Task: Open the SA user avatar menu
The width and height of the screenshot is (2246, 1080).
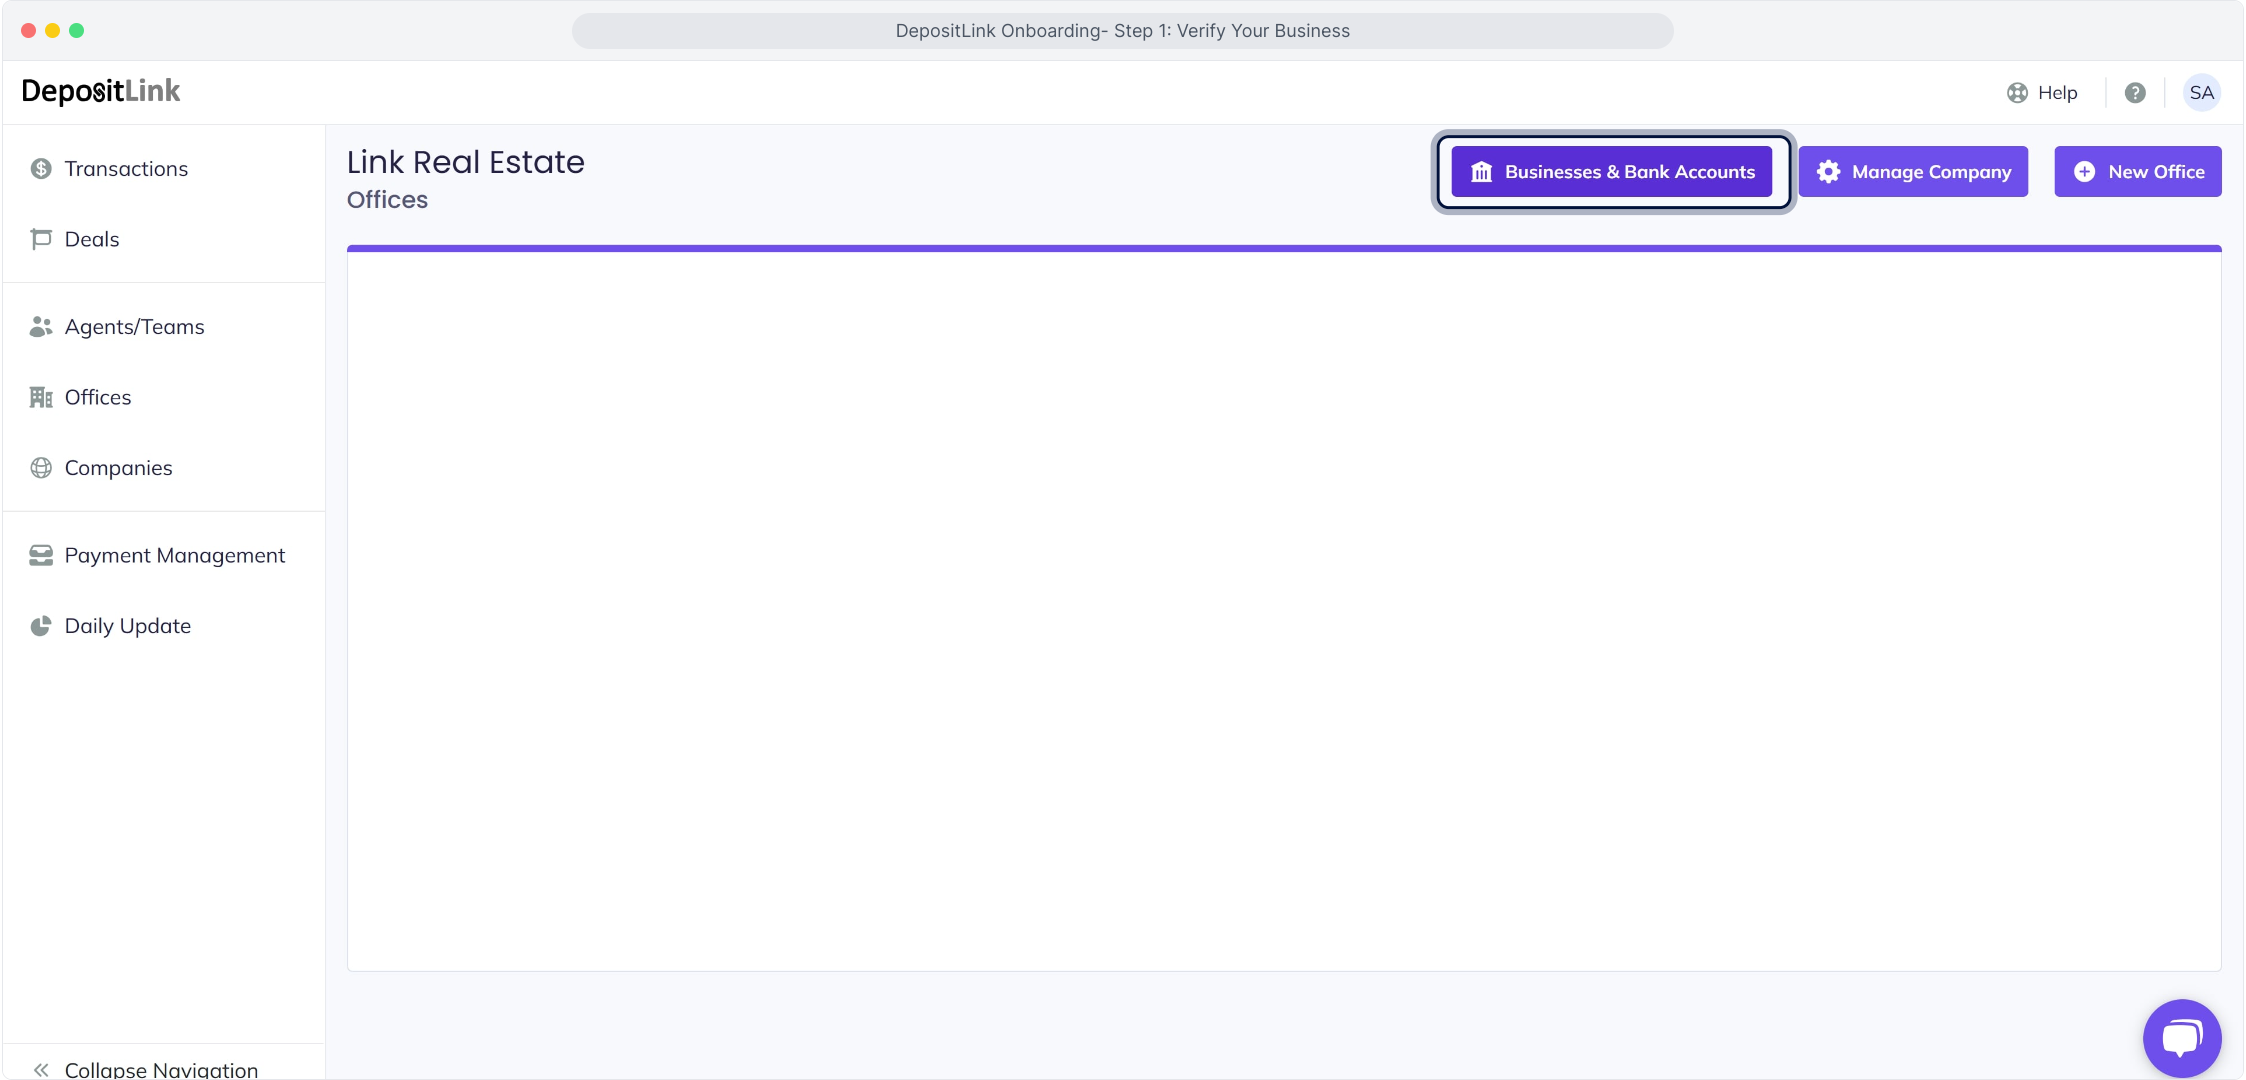Action: 2201,93
